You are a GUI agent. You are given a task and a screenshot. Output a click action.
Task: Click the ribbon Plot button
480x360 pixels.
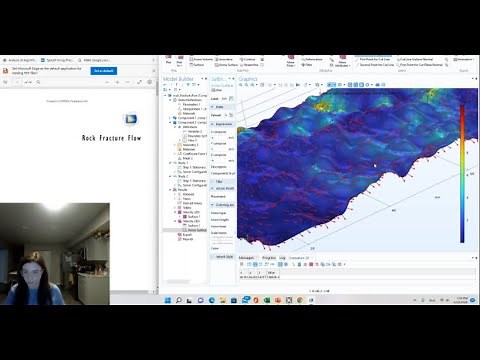tap(169, 60)
